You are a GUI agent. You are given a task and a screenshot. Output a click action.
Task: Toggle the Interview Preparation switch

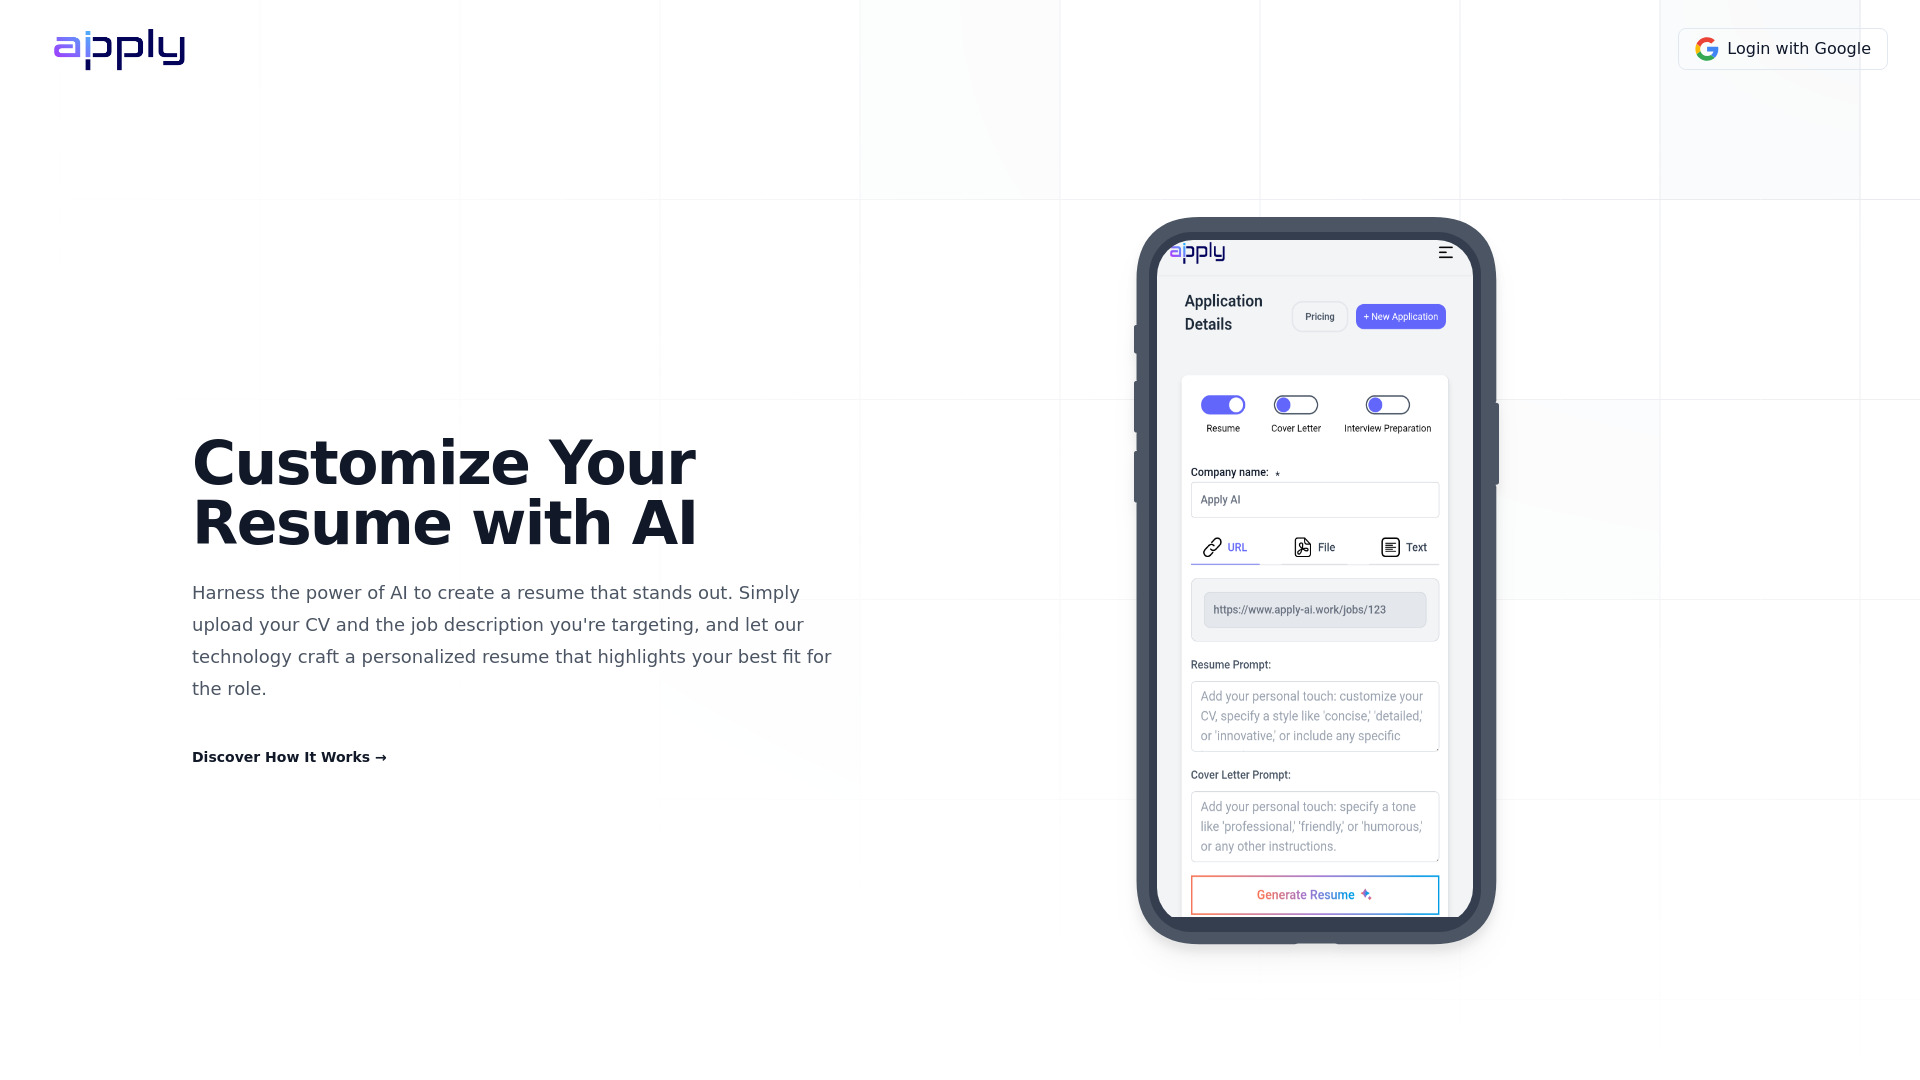(x=1387, y=405)
